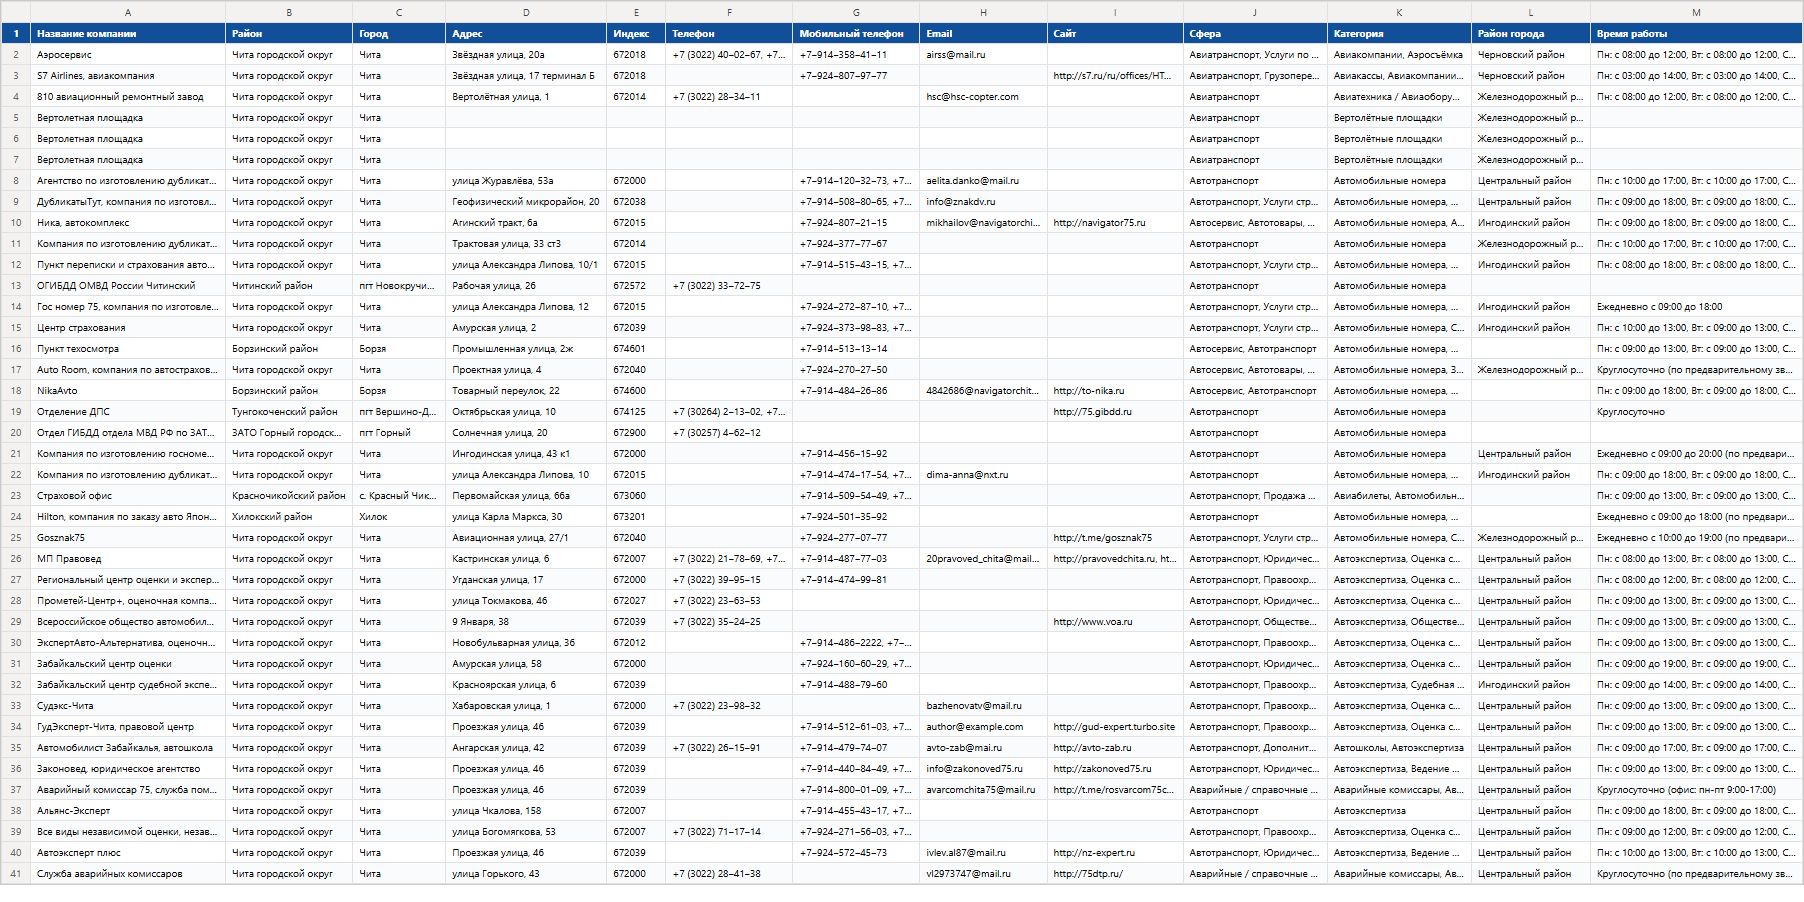Click the 'Категория' header cell
Image resolution: width=1804 pixels, height=902 pixels.
[1399, 33]
